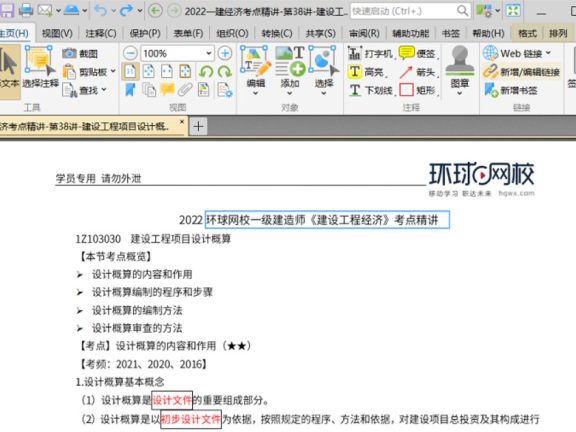Click the zoom in plus button
Image resolution: width=576 pixels, height=432 pixels.
pyautogui.click(x=224, y=54)
